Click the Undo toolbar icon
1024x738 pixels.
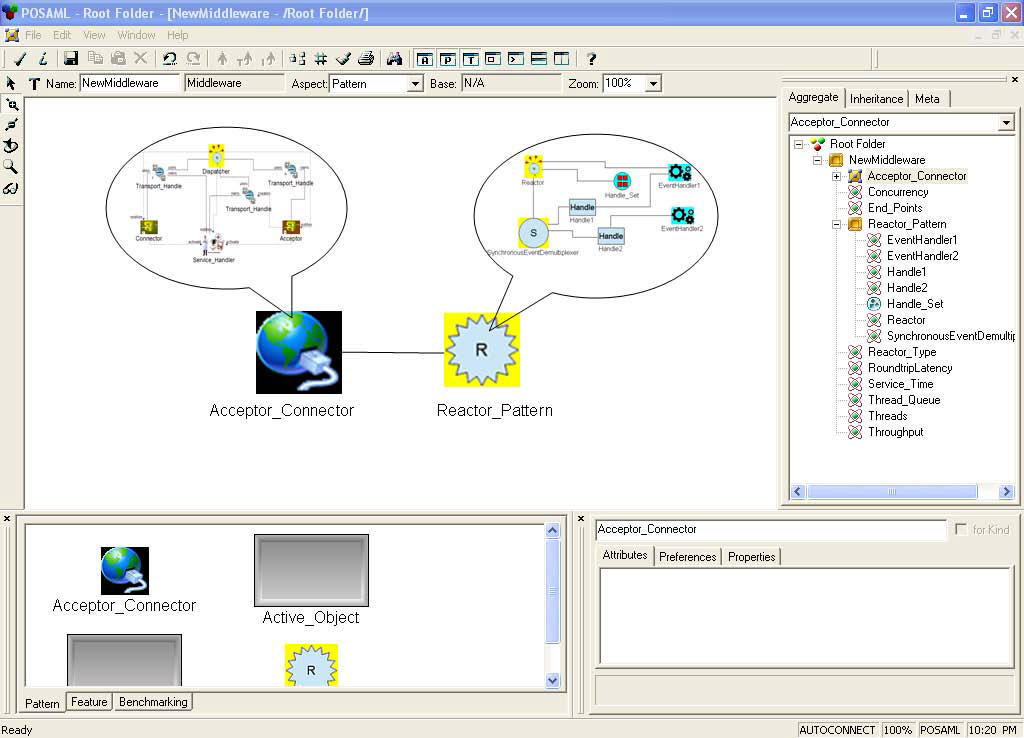pos(169,59)
